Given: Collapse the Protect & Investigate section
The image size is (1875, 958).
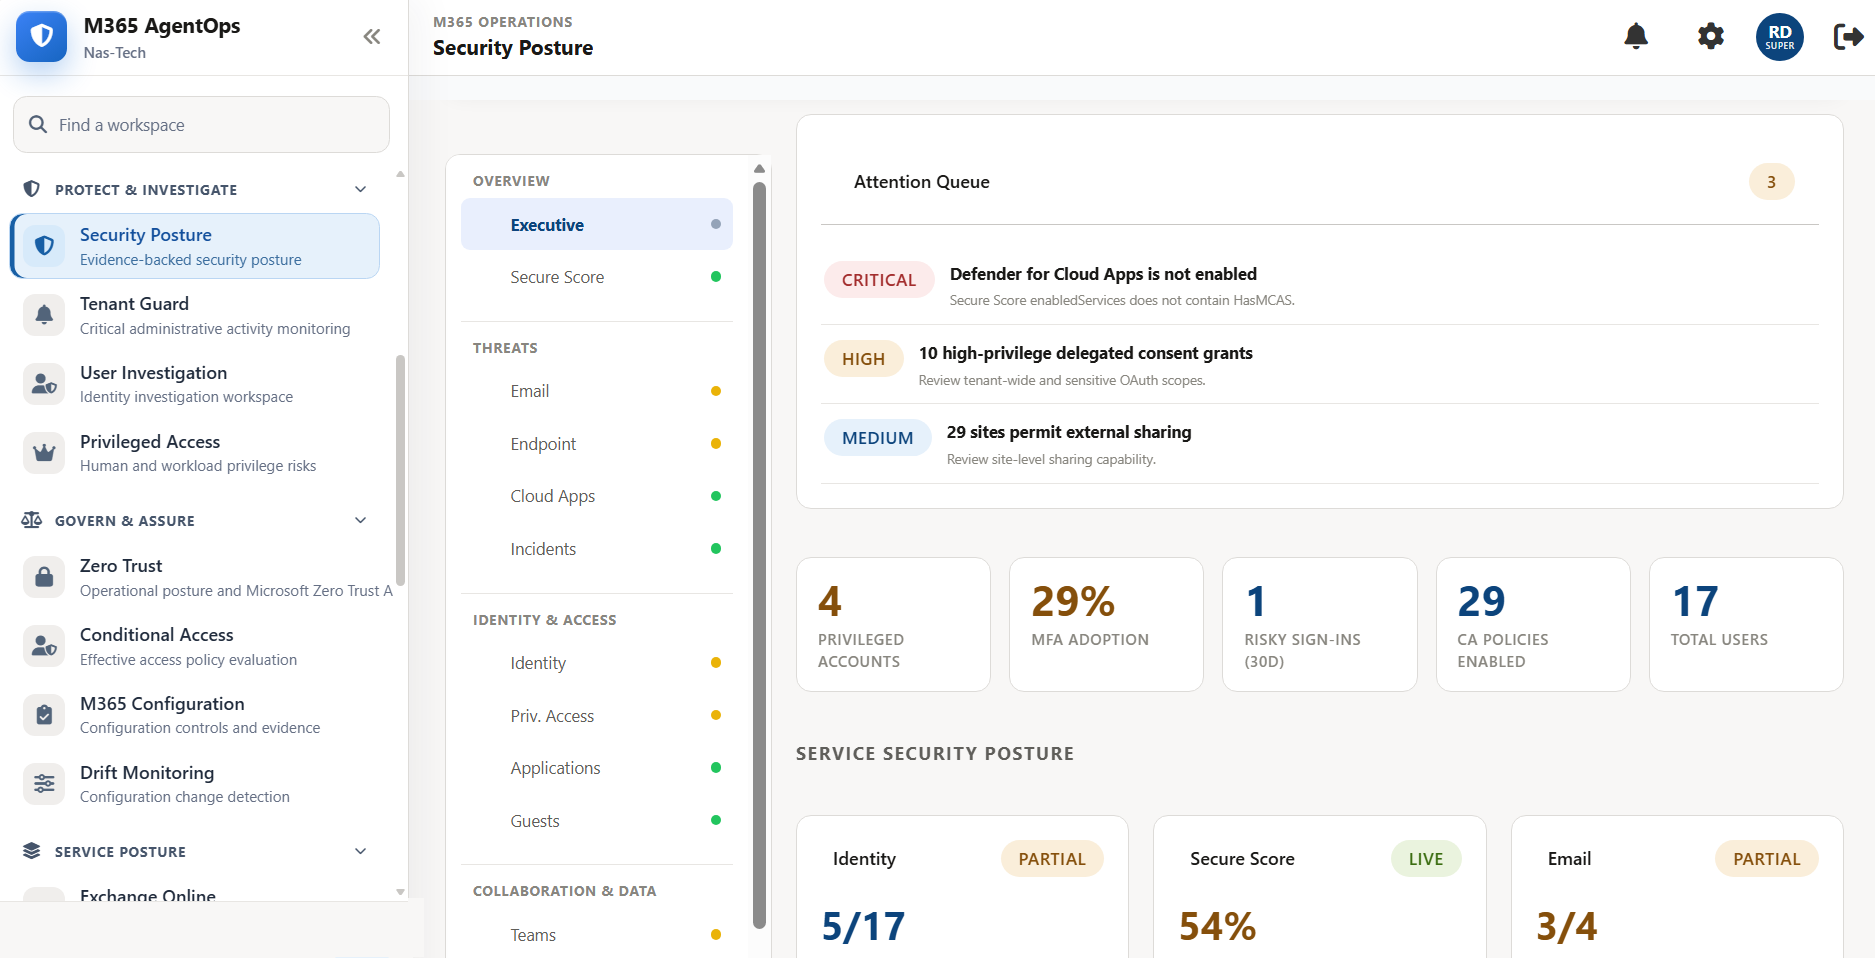Looking at the screenshot, I should pos(361,189).
